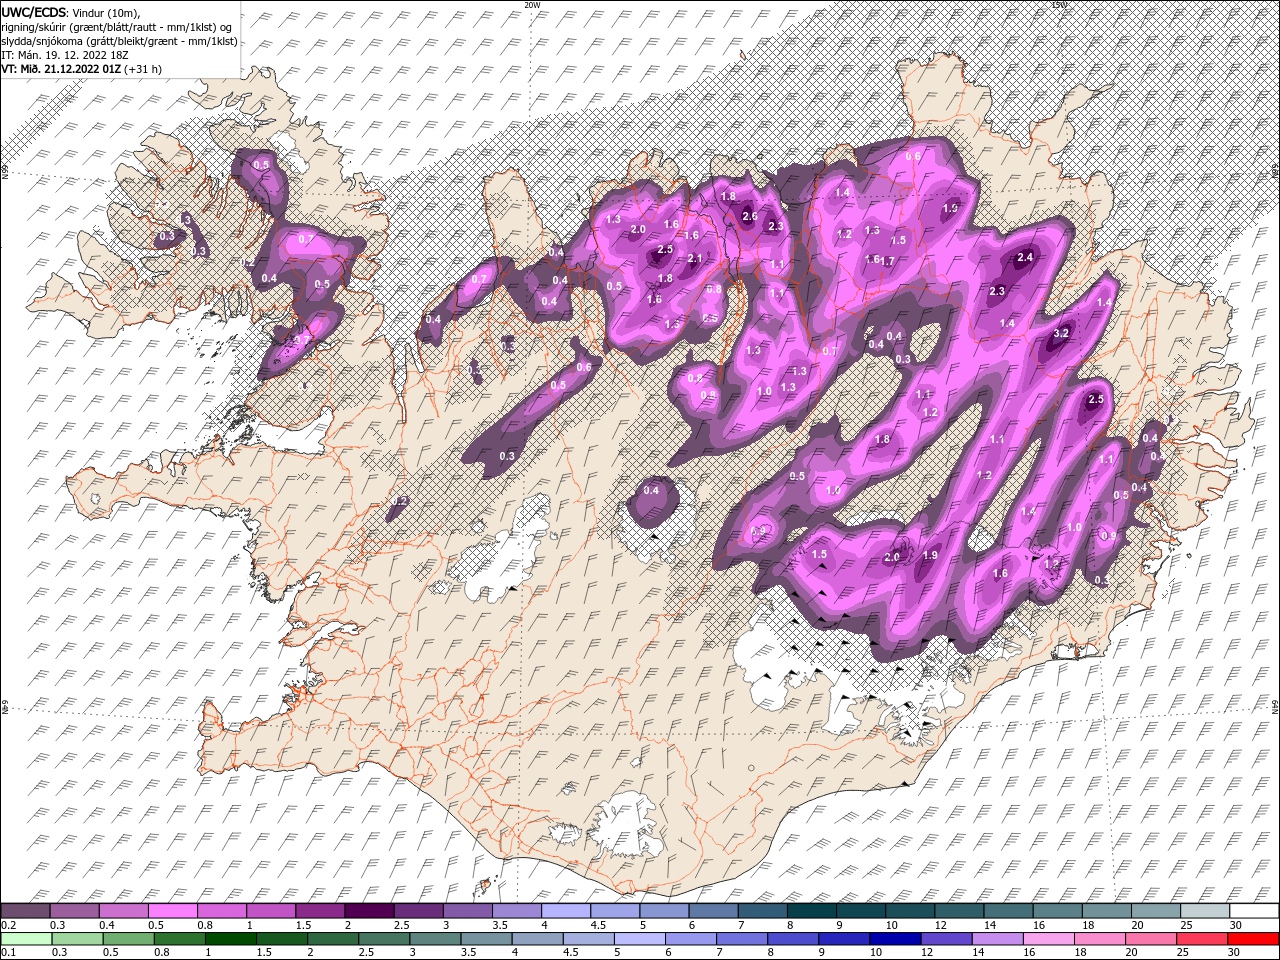Viewport: 1280px width, 960px height.
Task: Click the 20W longitude label
Action: click(x=532, y=5)
